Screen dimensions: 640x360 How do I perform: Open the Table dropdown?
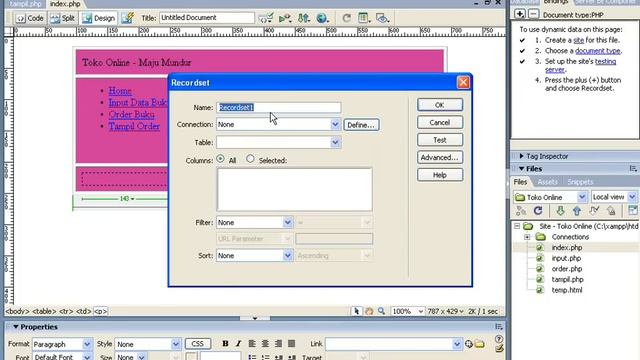[x=335, y=142]
